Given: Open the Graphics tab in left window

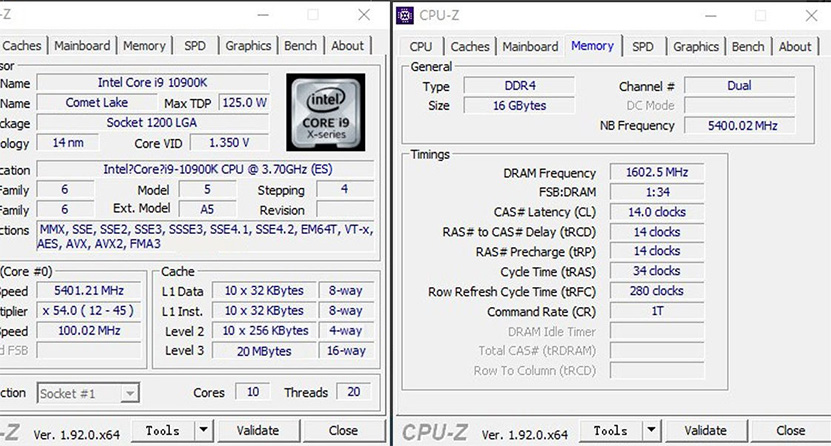Looking at the screenshot, I should [x=248, y=46].
